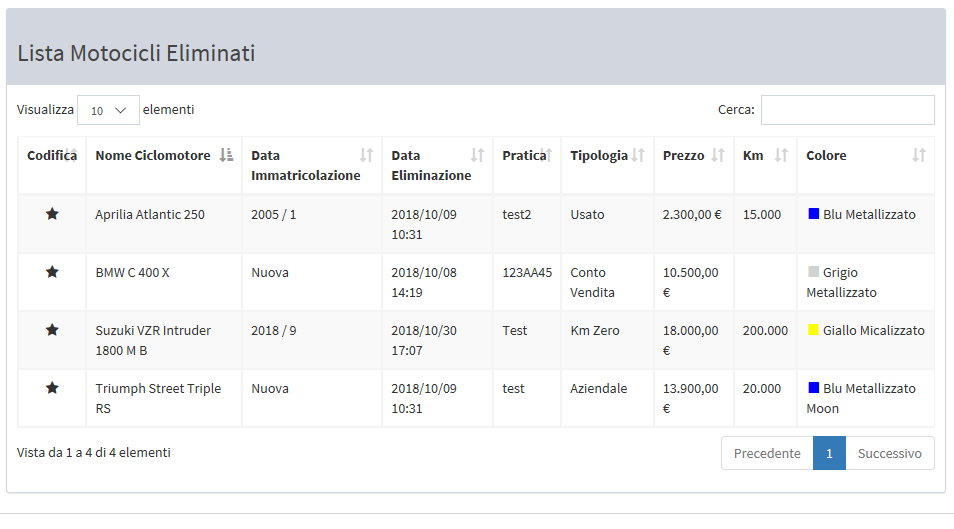Click sort arrows in Data Eliminazione header

click(478, 155)
